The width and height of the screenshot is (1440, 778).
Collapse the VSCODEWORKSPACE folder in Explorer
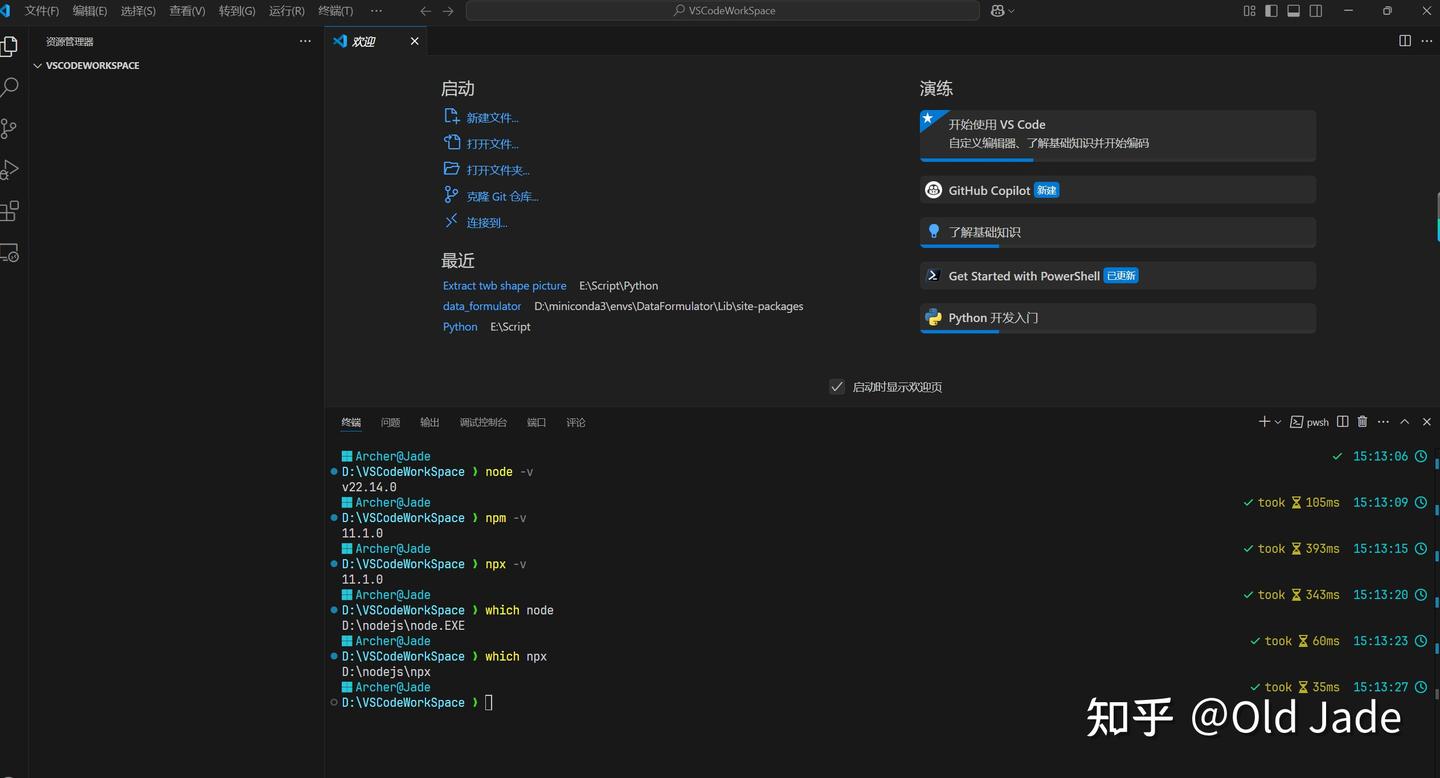(x=38, y=65)
